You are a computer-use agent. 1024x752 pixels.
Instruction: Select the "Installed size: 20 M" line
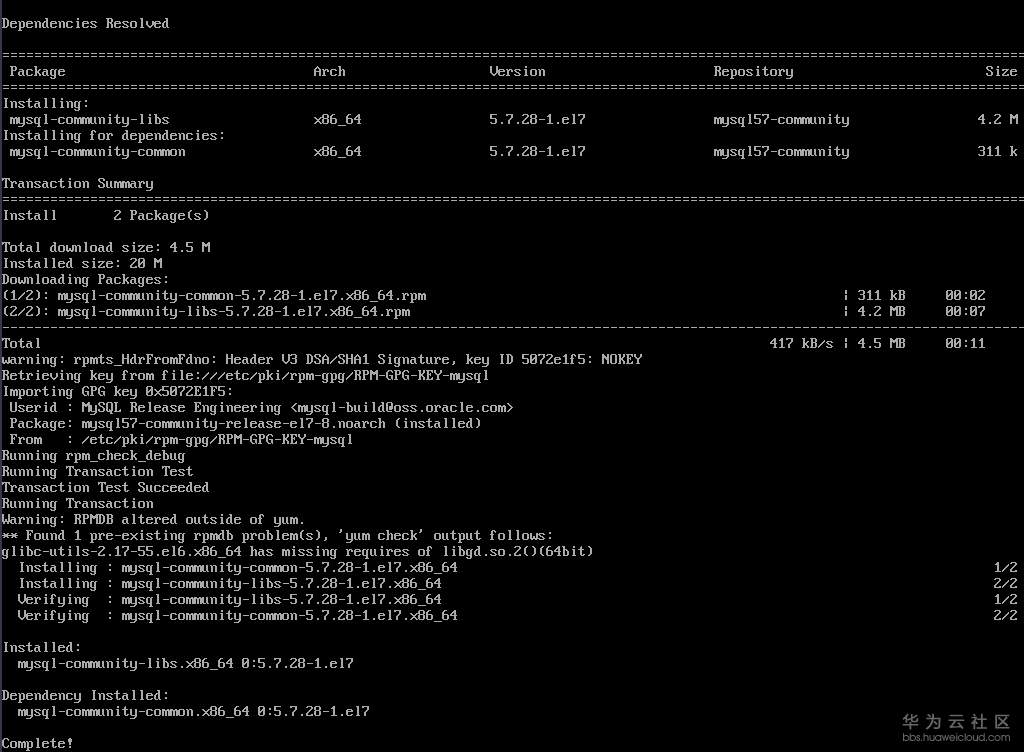click(x=82, y=264)
